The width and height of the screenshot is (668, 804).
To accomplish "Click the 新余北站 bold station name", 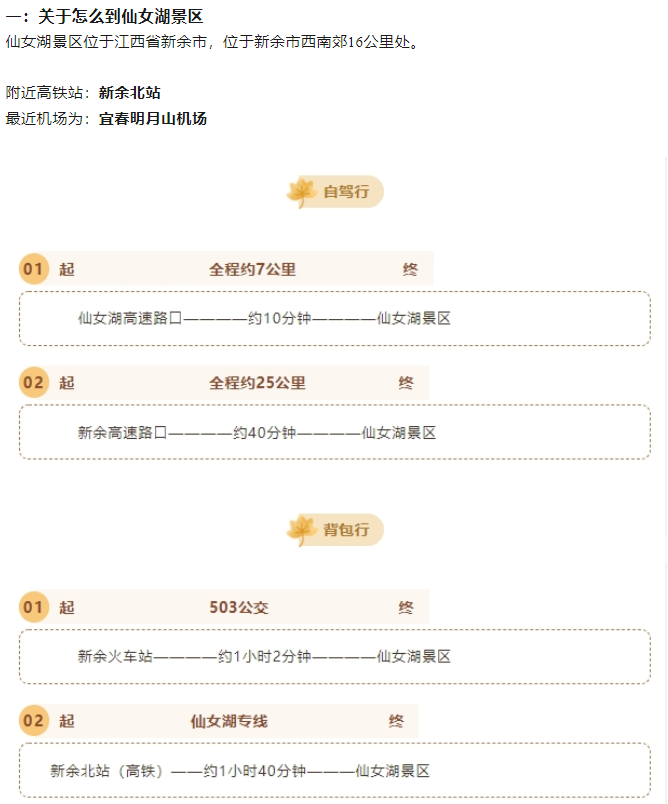I will click(130, 93).
